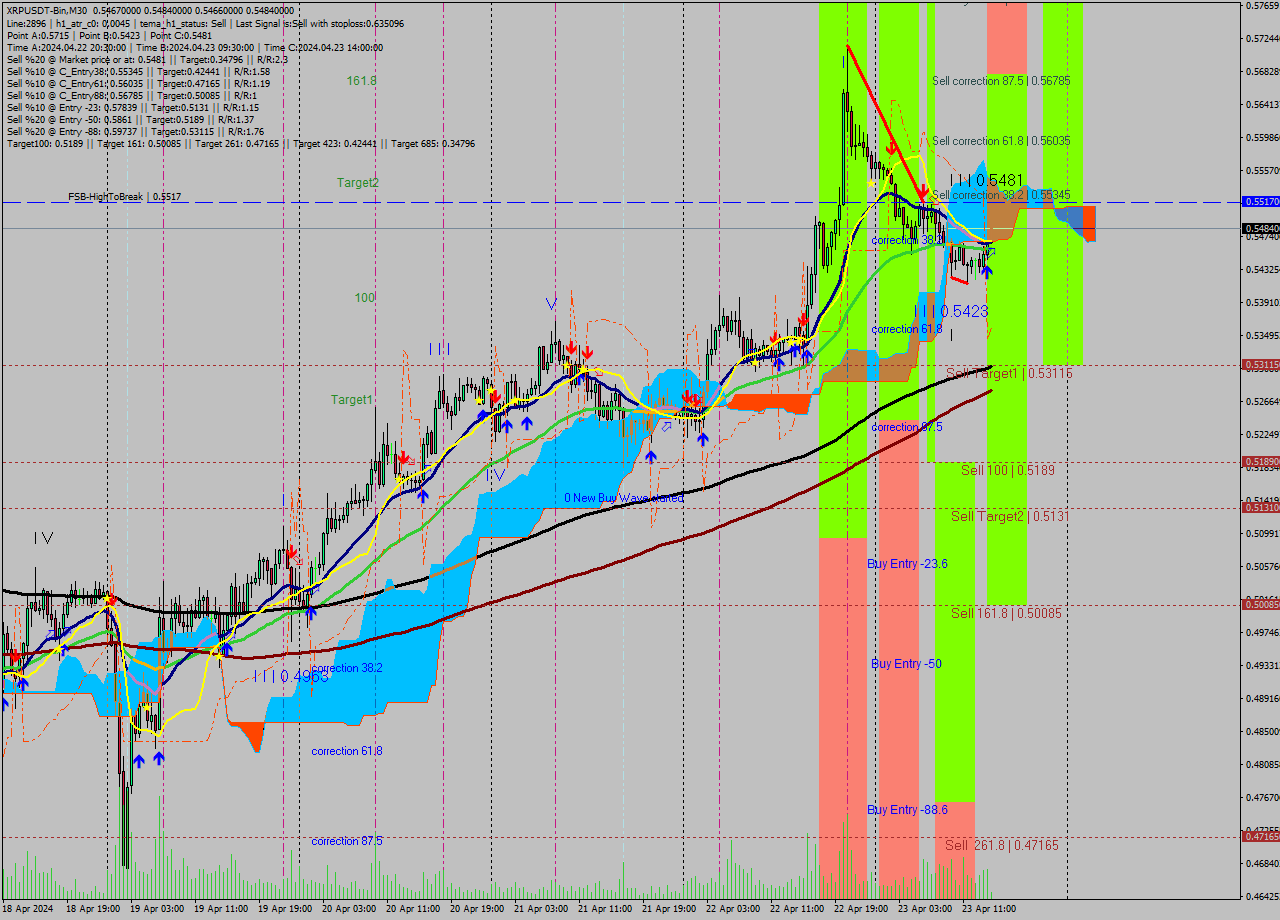Click the Sell %20 @ Entry -50: 0.5861 line
Viewport: 1280px width, 920px height.
130,120
